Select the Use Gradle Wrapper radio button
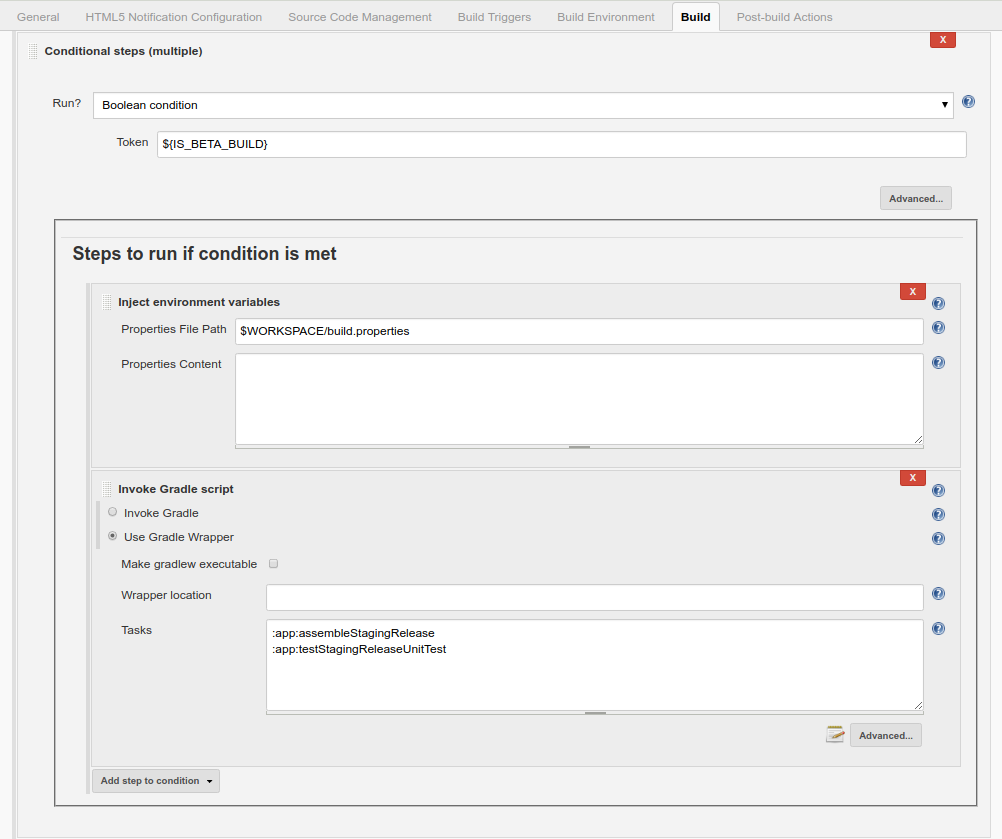Viewport: 1002px width, 839px height. 112,536
